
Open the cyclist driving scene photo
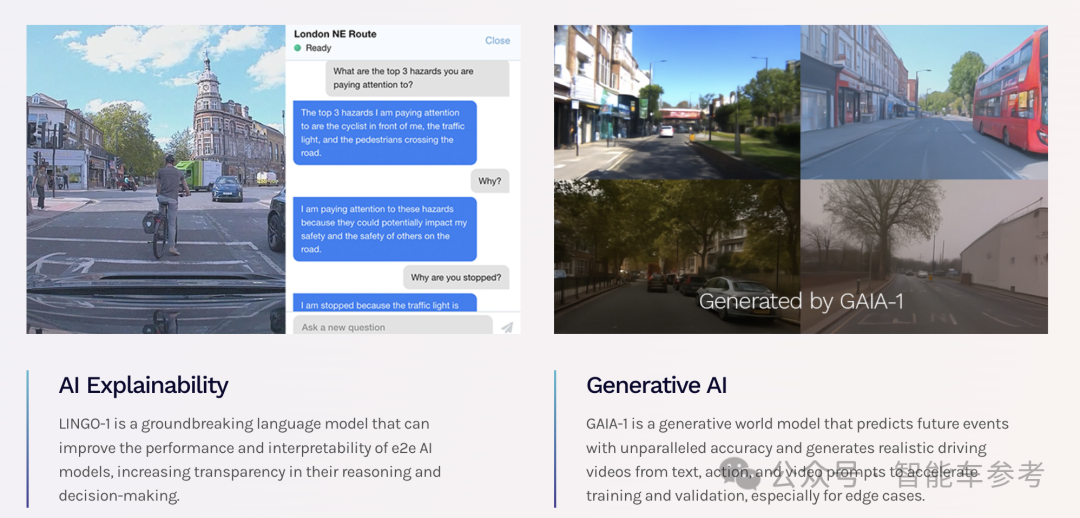point(156,180)
